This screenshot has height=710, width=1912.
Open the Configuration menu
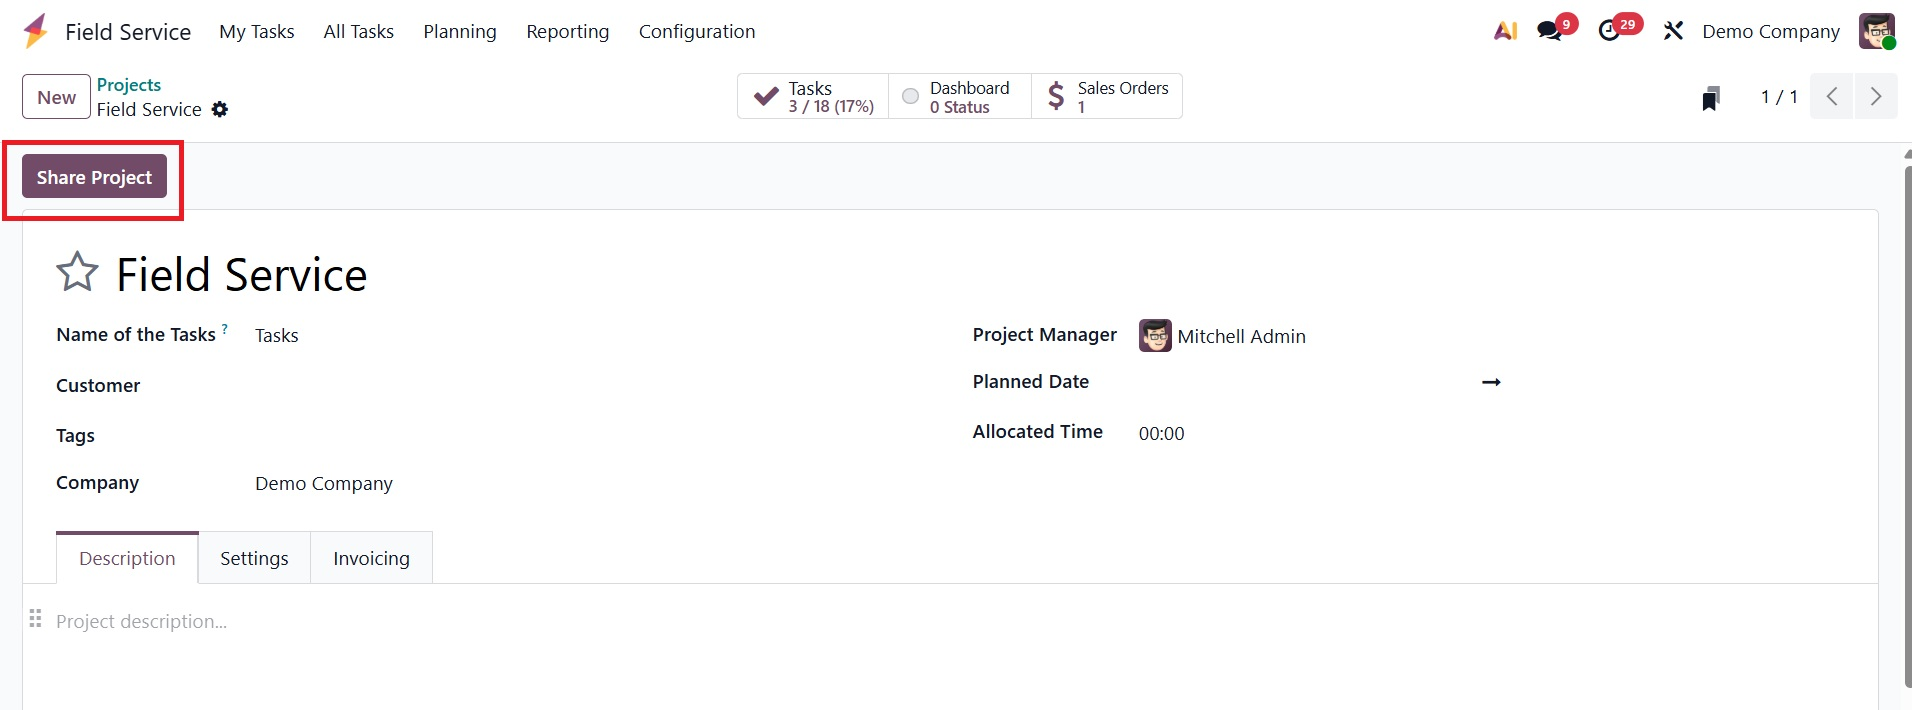tap(697, 31)
